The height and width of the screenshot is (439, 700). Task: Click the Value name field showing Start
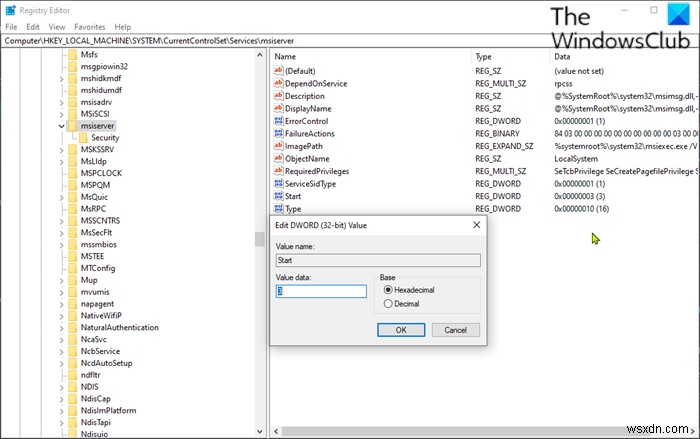point(378,260)
